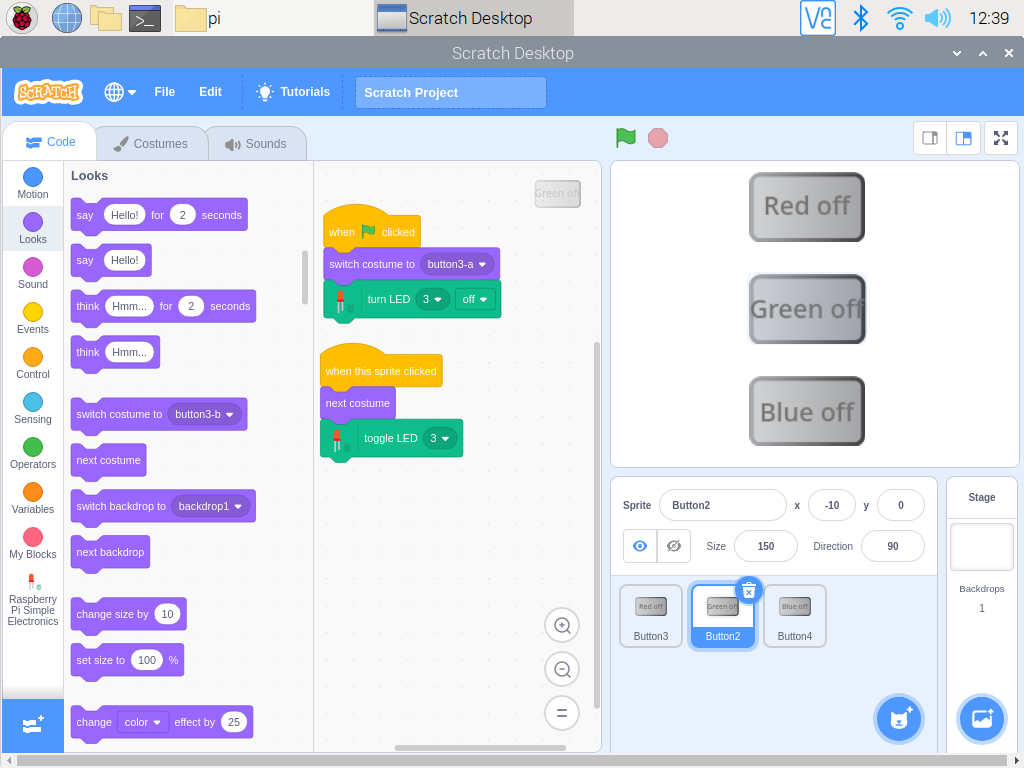The width and height of the screenshot is (1024, 768).
Task: Click the Choose a Backdrop button
Action: click(x=981, y=719)
